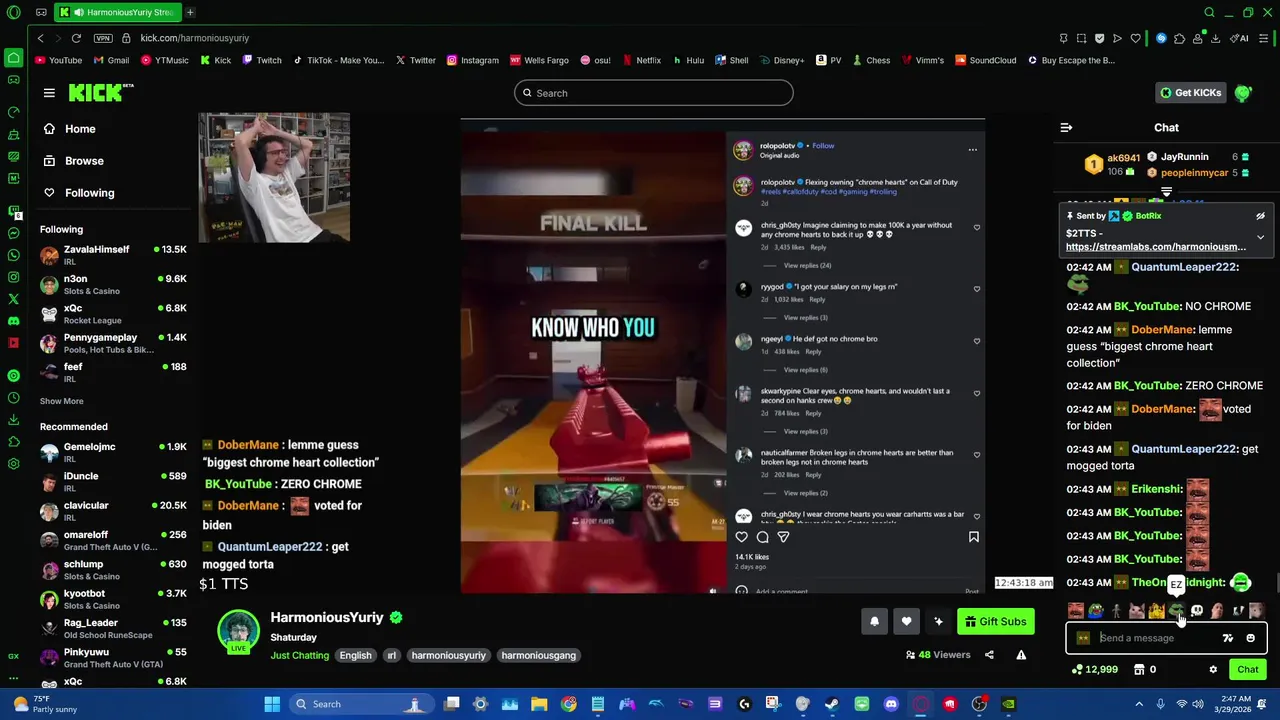Viewport: 1280px width, 720px height.
Task: Expand the pinned message chevron
Action: [1260, 237]
